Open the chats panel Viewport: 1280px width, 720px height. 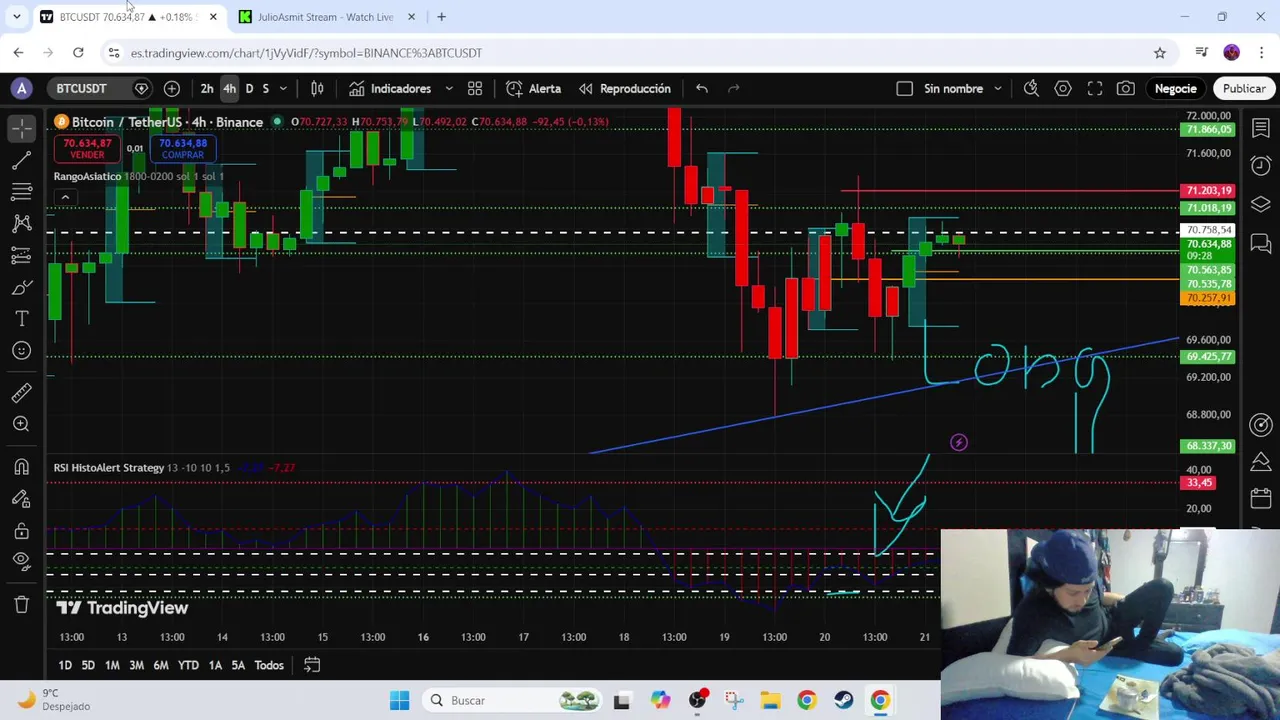pyautogui.click(x=1261, y=243)
